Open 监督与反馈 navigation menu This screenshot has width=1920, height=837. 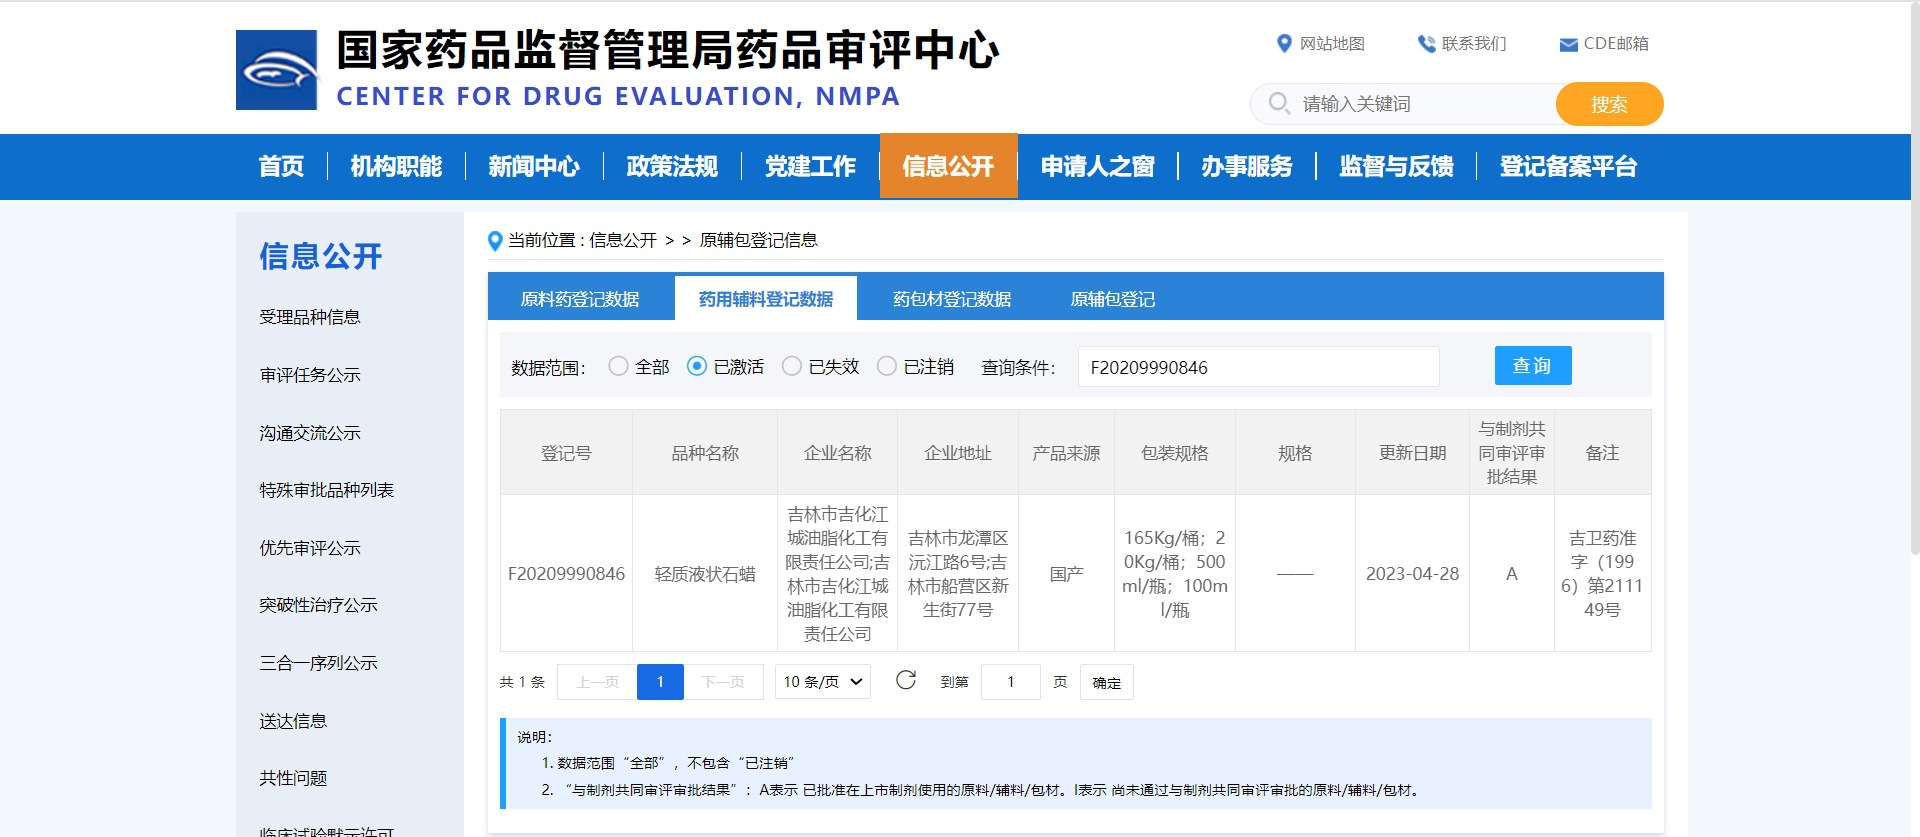(x=1396, y=166)
